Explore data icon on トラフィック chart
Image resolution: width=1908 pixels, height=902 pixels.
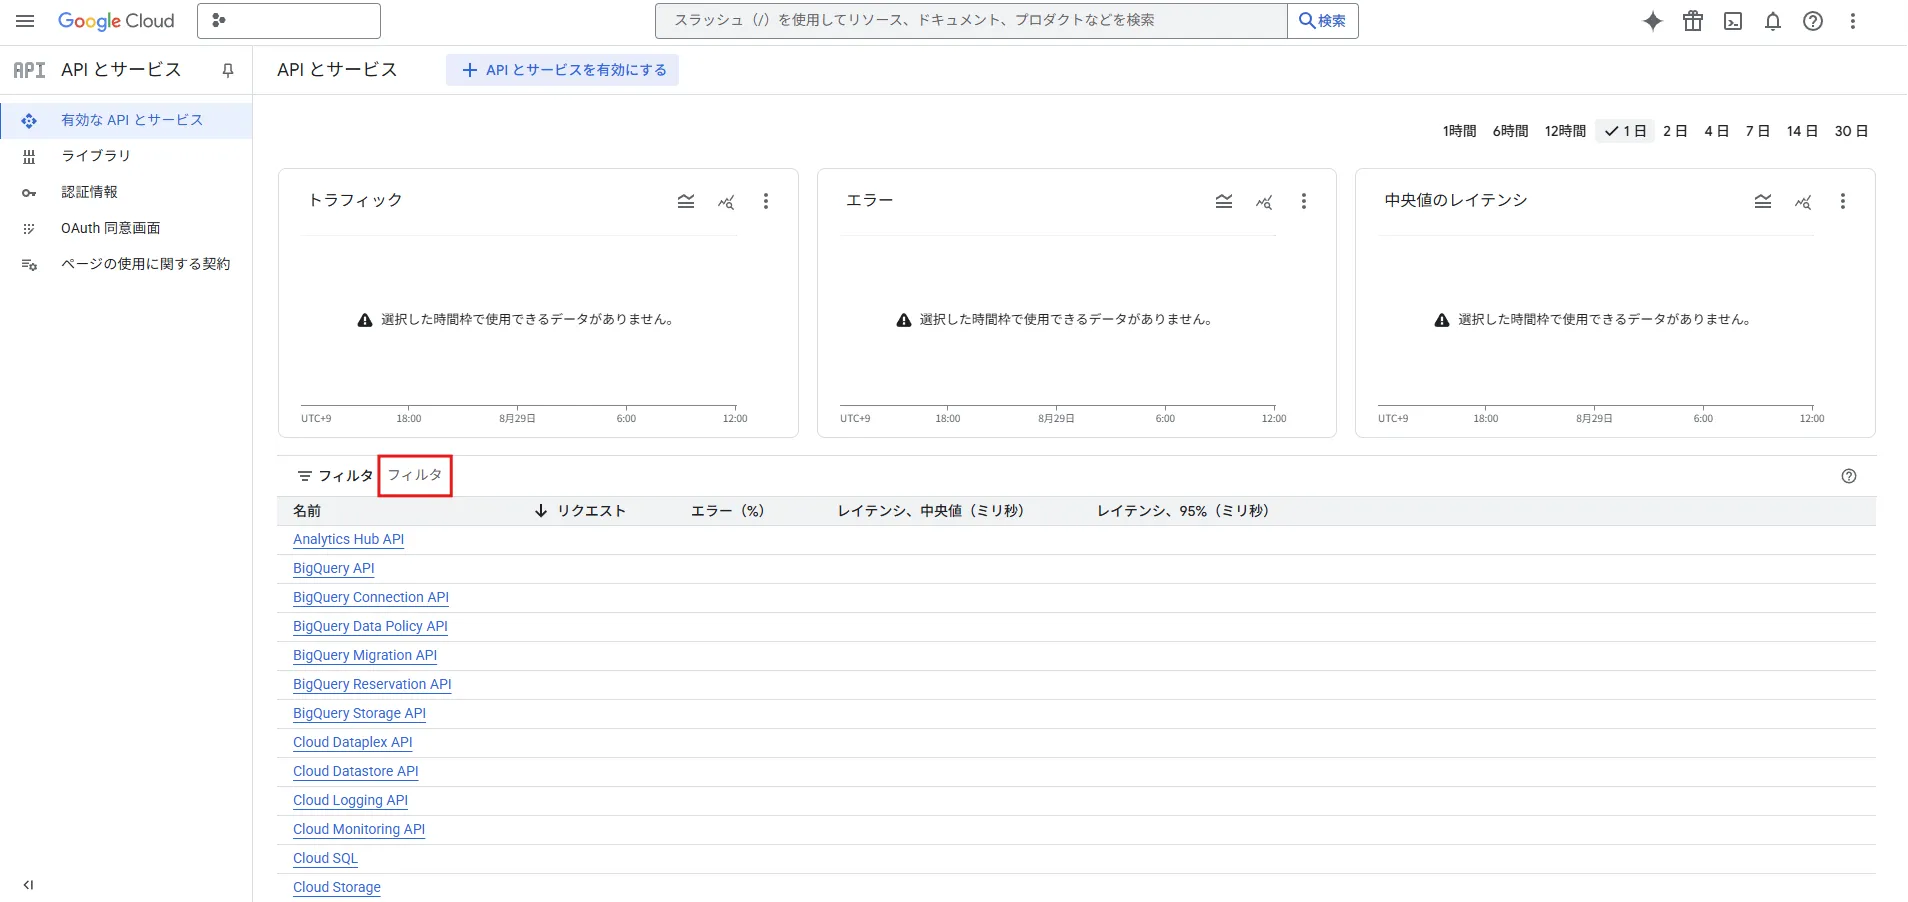[x=726, y=201]
